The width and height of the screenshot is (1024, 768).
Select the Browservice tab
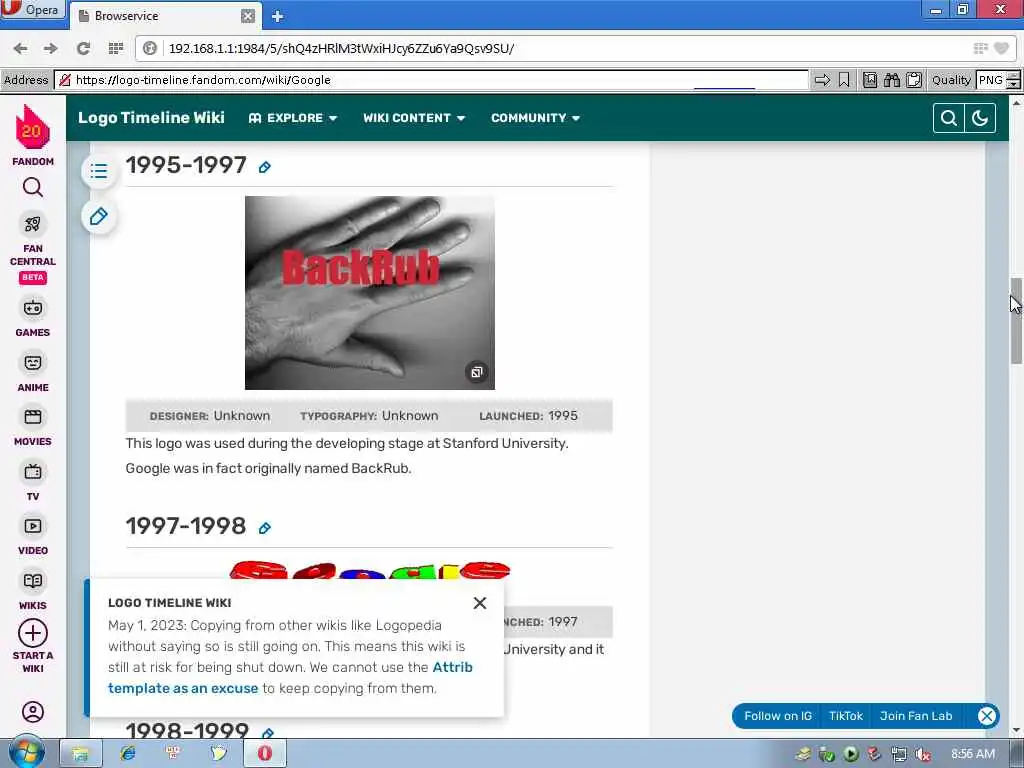(164, 16)
